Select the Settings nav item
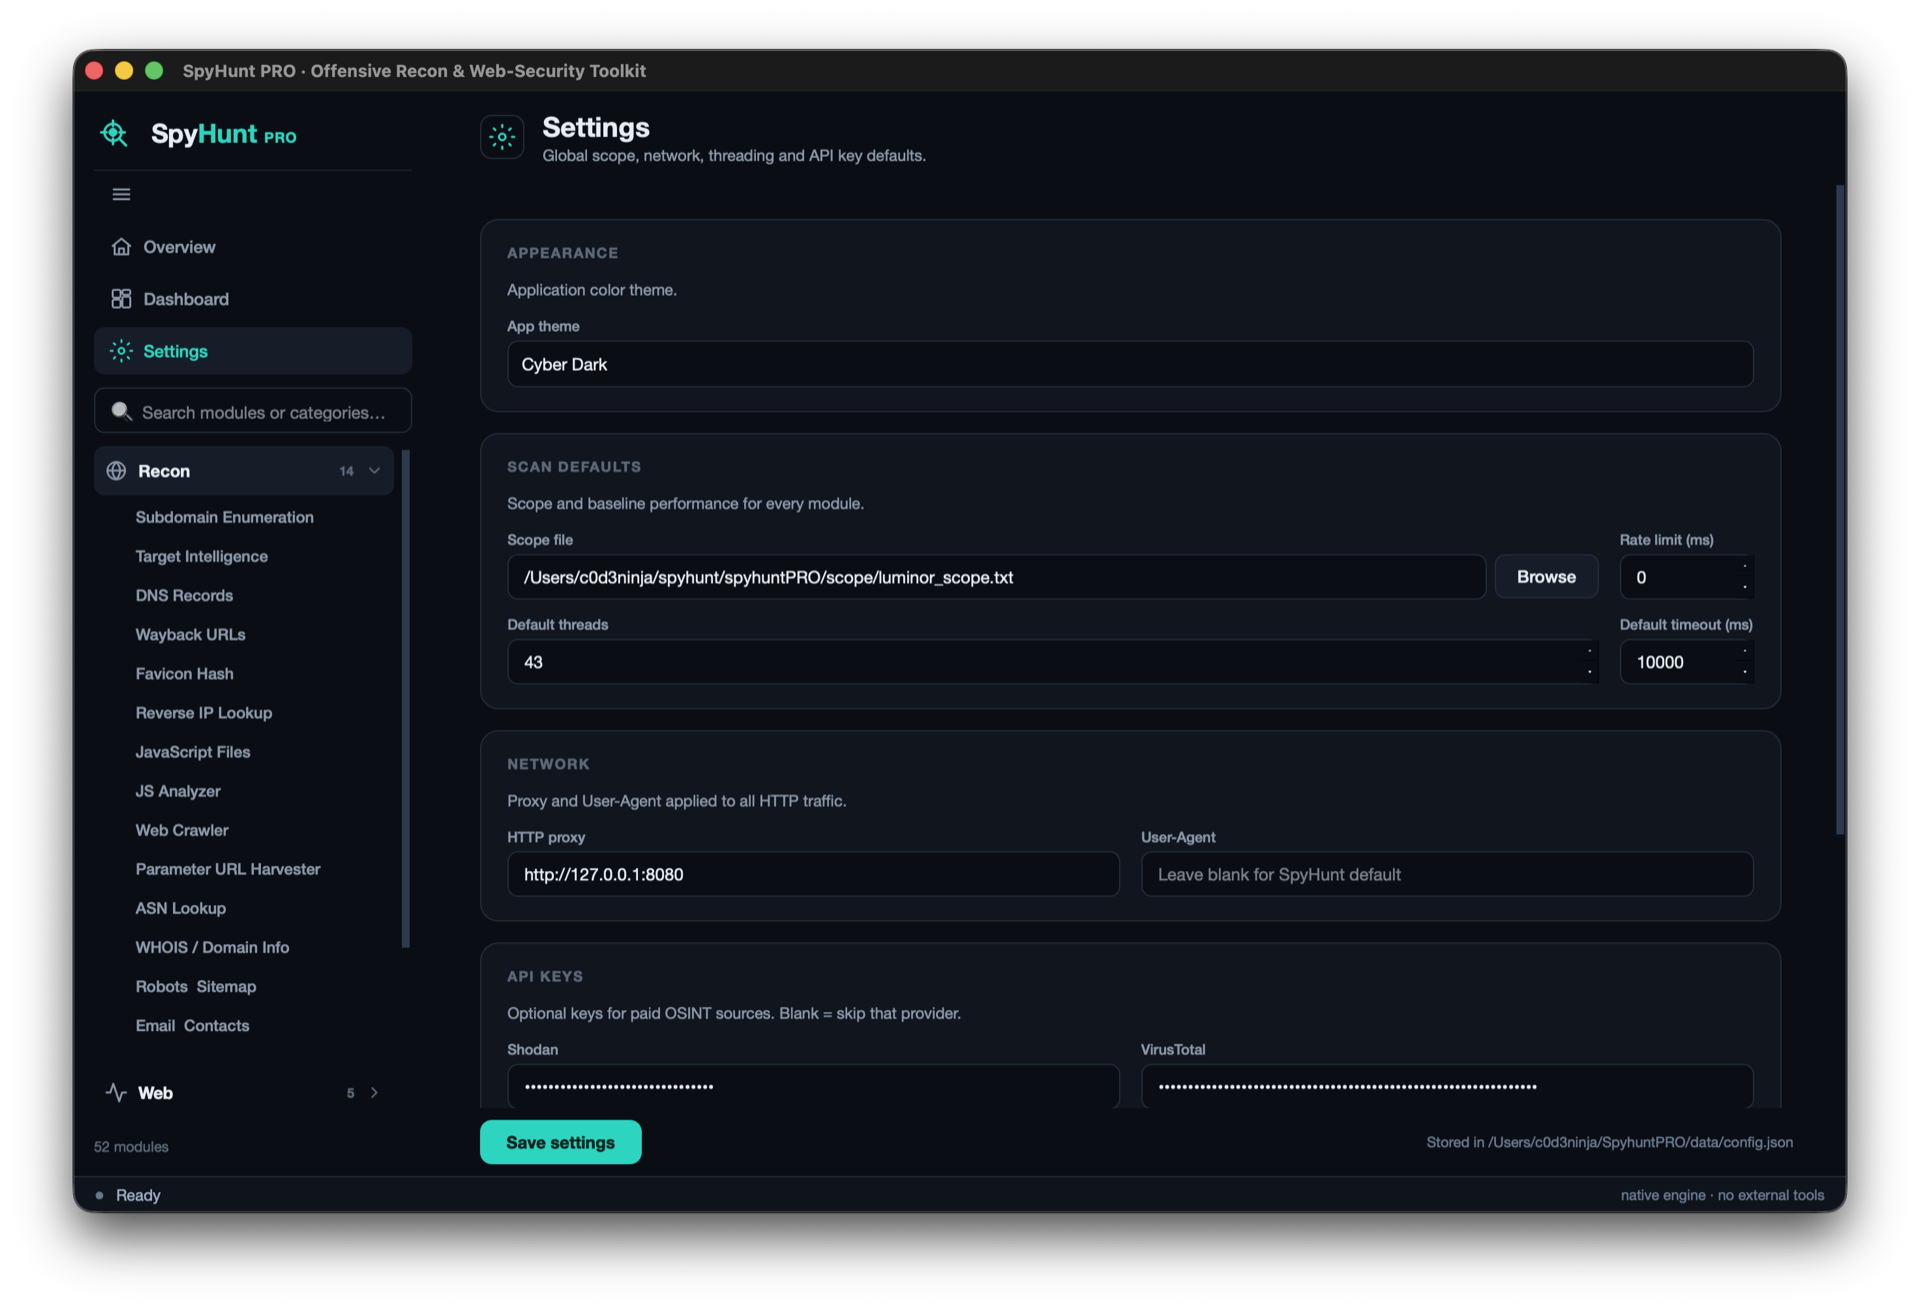Image resolution: width=1920 pixels, height=1309 pixels. tap(252, 350)
